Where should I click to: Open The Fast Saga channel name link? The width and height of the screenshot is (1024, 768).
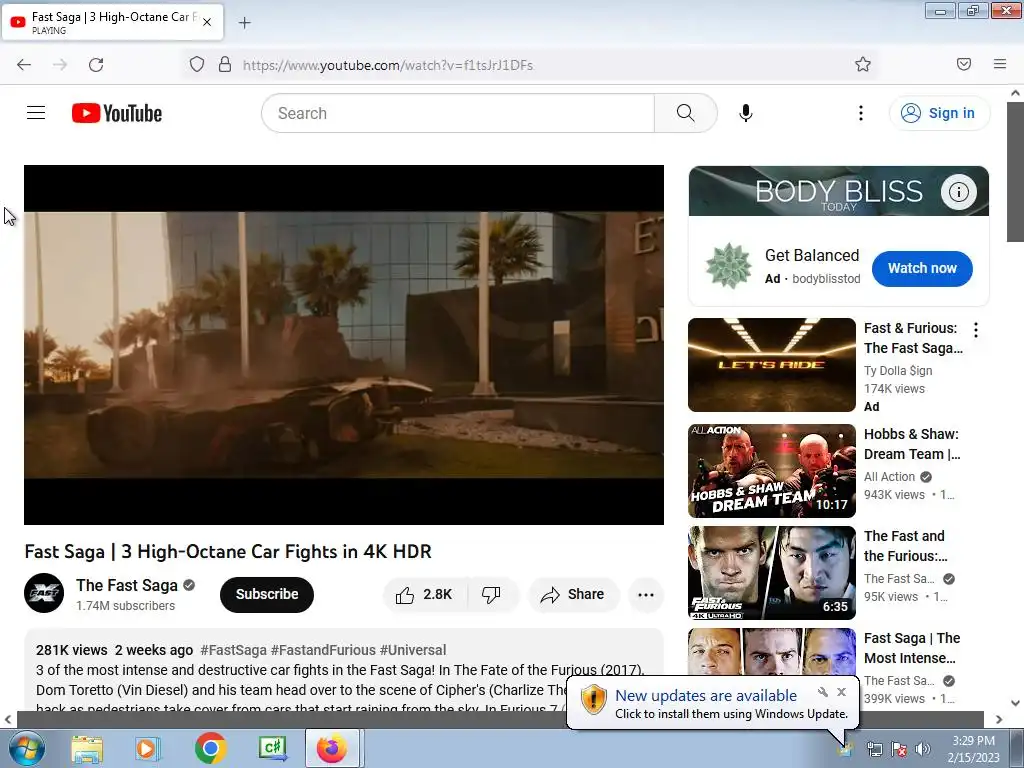[x=127, y=585]
